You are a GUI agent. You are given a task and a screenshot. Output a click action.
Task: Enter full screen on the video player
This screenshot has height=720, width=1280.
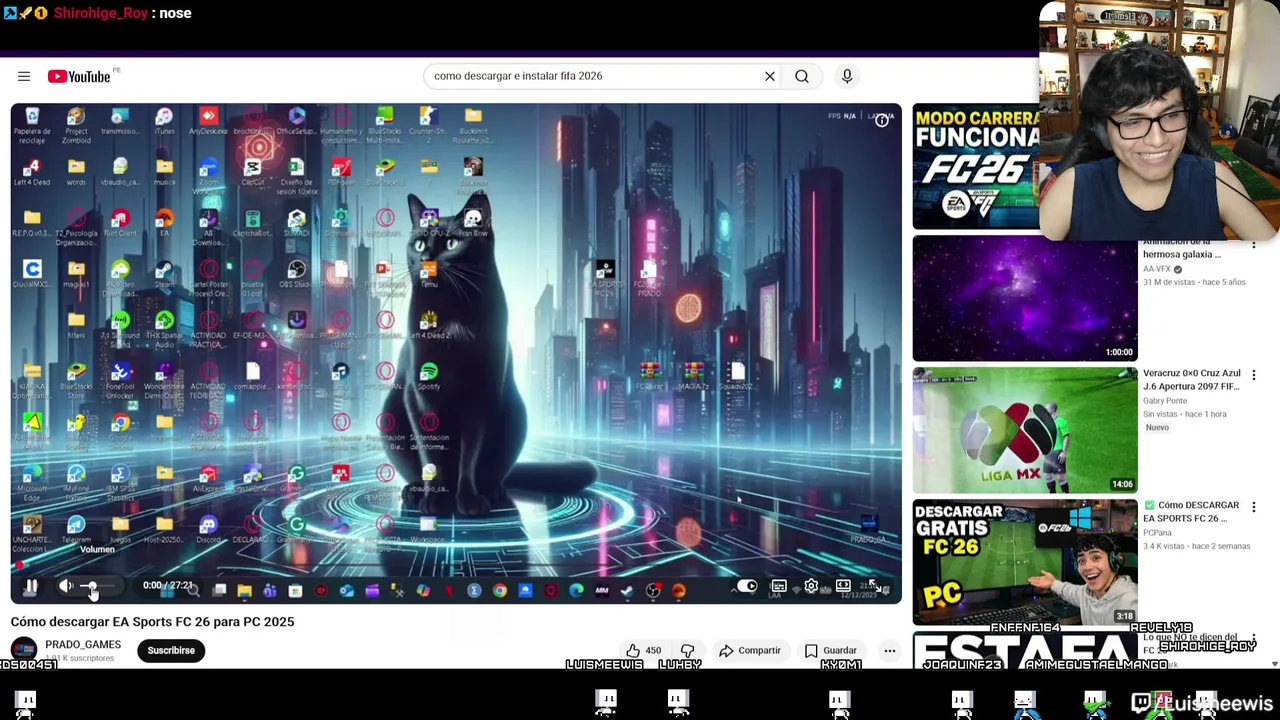point(873,587)
